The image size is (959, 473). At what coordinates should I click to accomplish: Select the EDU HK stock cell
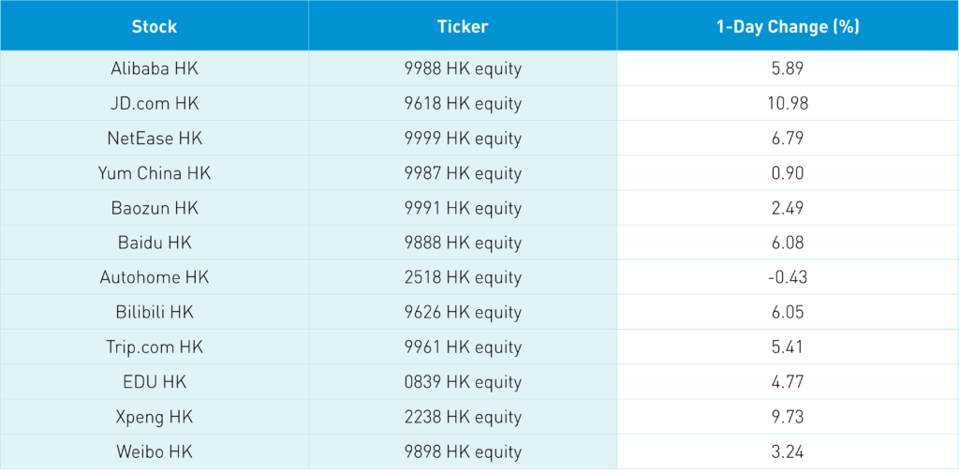[x=154, y=382]
